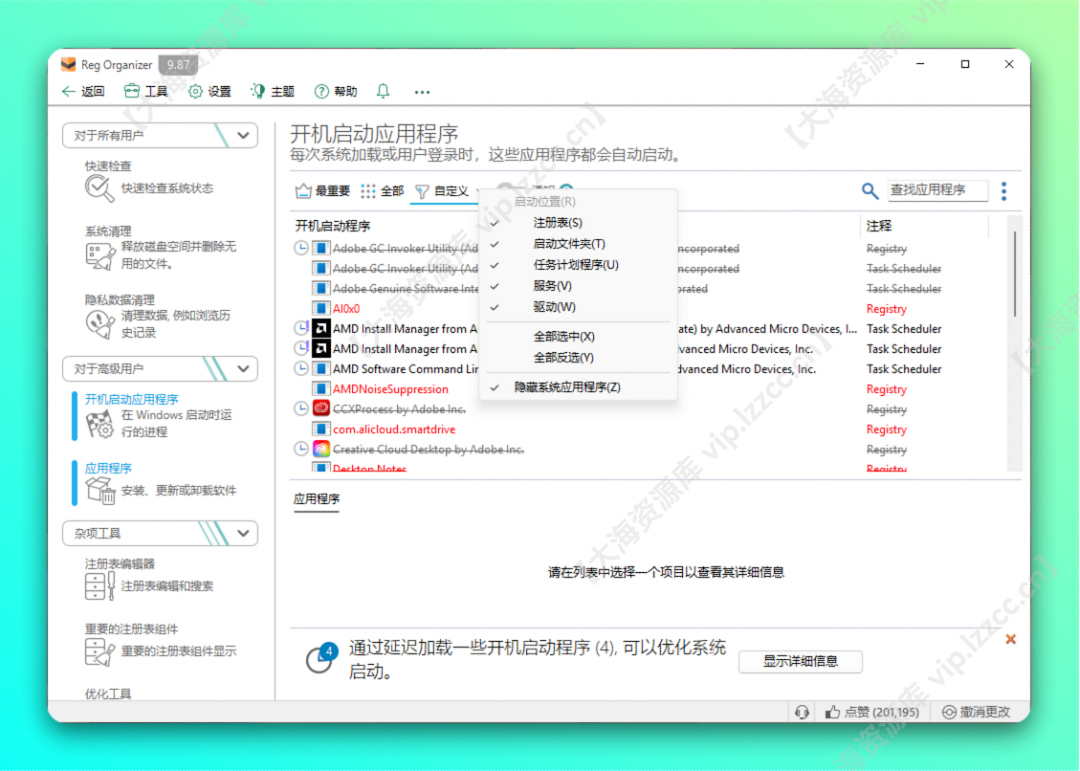The width and height of the screenshot is (1080, 771).
Task: Click the 开机启动应用程序 flag-gear icon
Action: [99, 424]
